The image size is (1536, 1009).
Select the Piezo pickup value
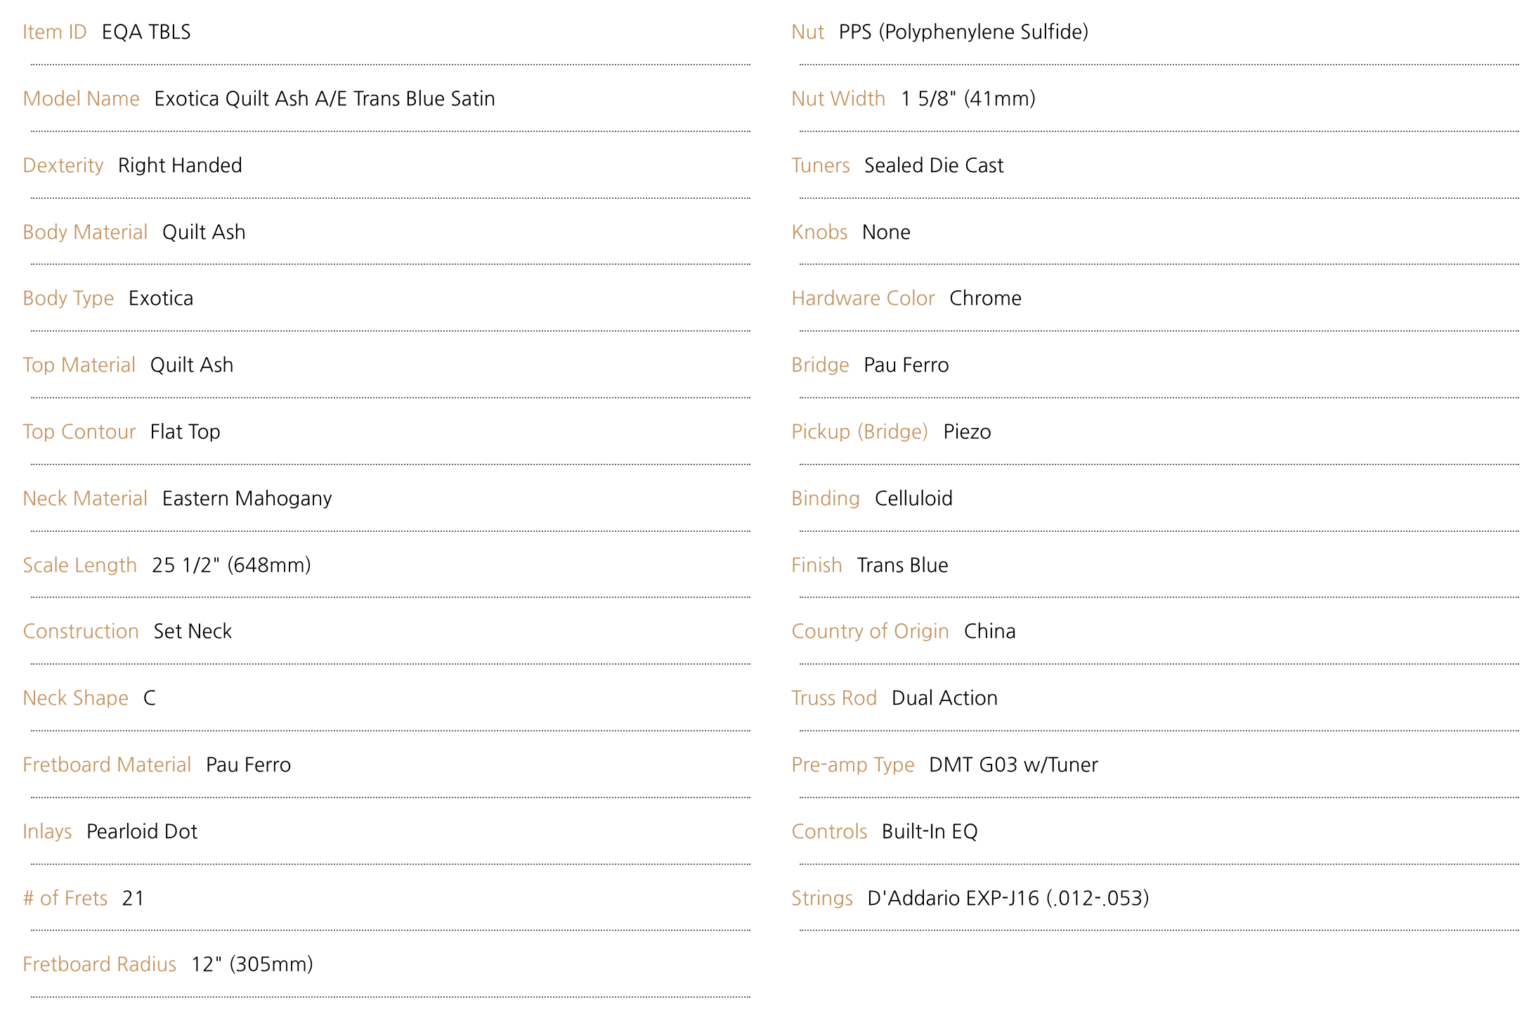click(x=967, y=432)
